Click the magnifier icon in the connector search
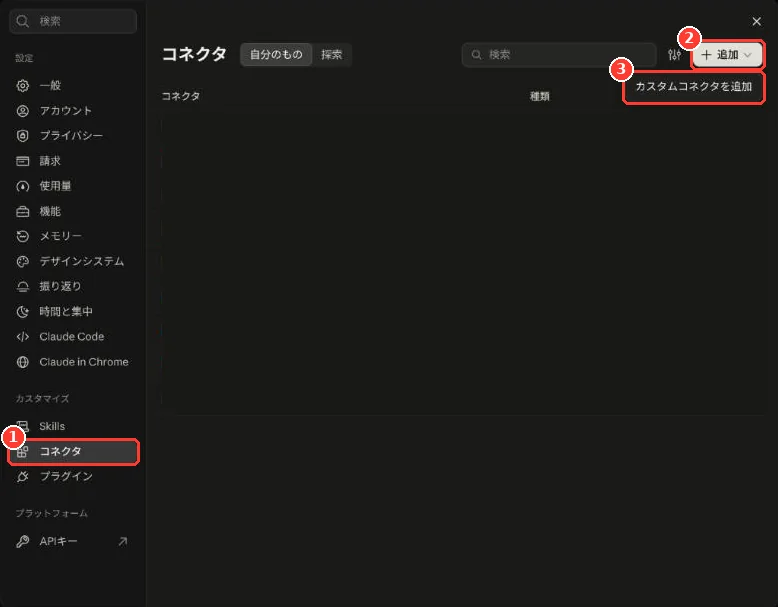Viewport: 778px width, 607px height. 476,55
